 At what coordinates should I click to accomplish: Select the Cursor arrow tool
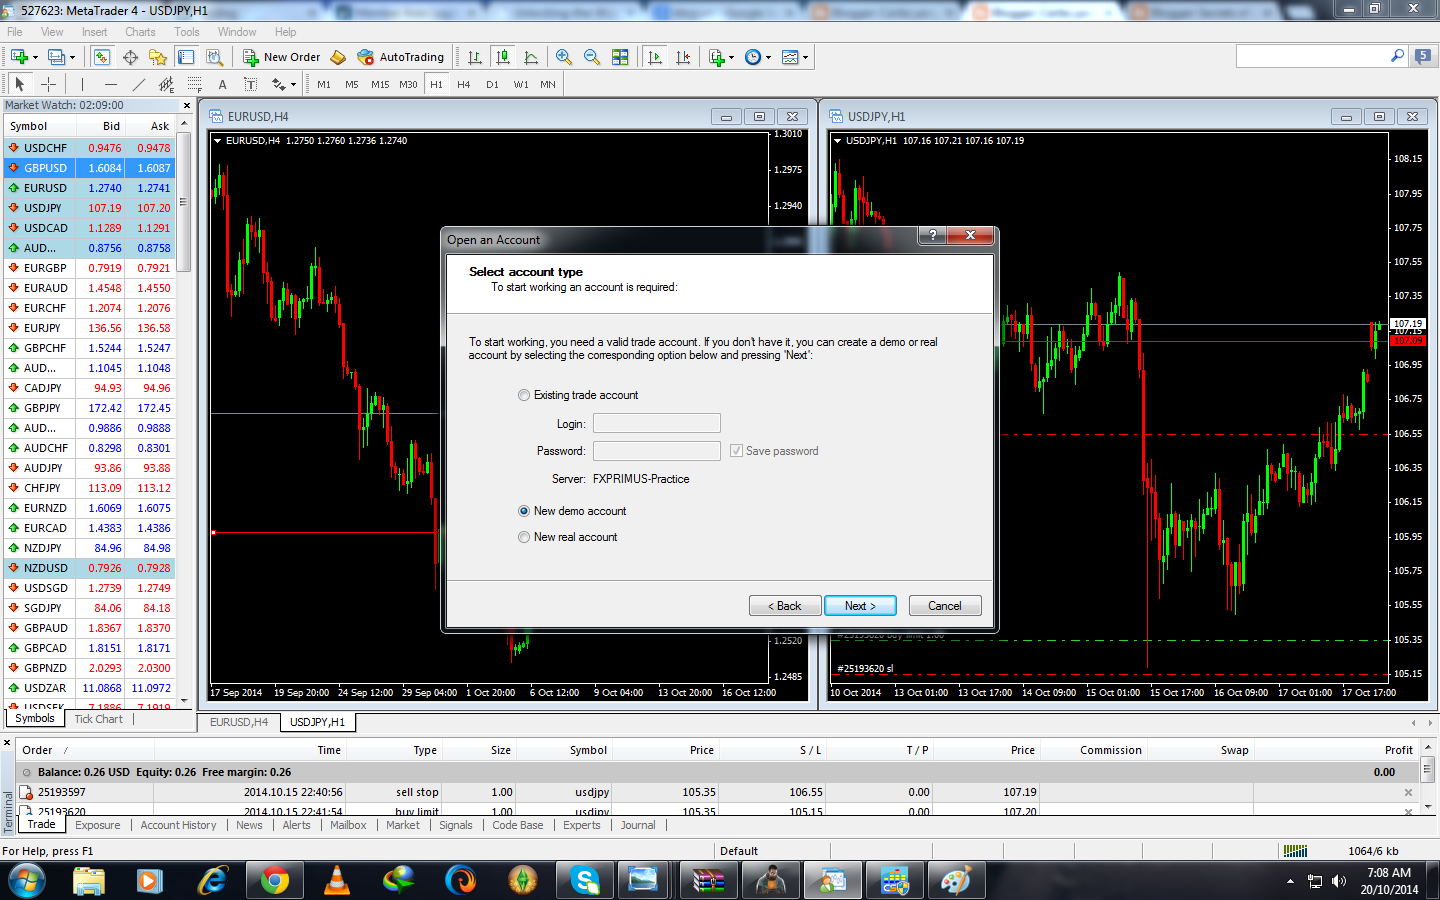19,84
